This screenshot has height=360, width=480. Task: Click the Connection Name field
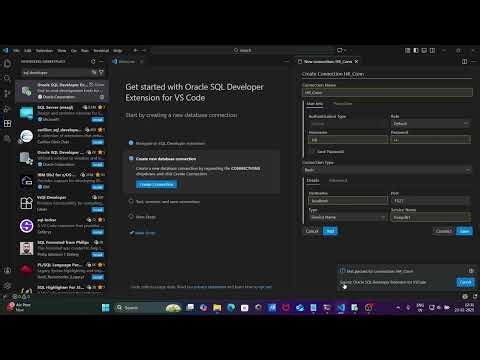click(x=387, y=93)
